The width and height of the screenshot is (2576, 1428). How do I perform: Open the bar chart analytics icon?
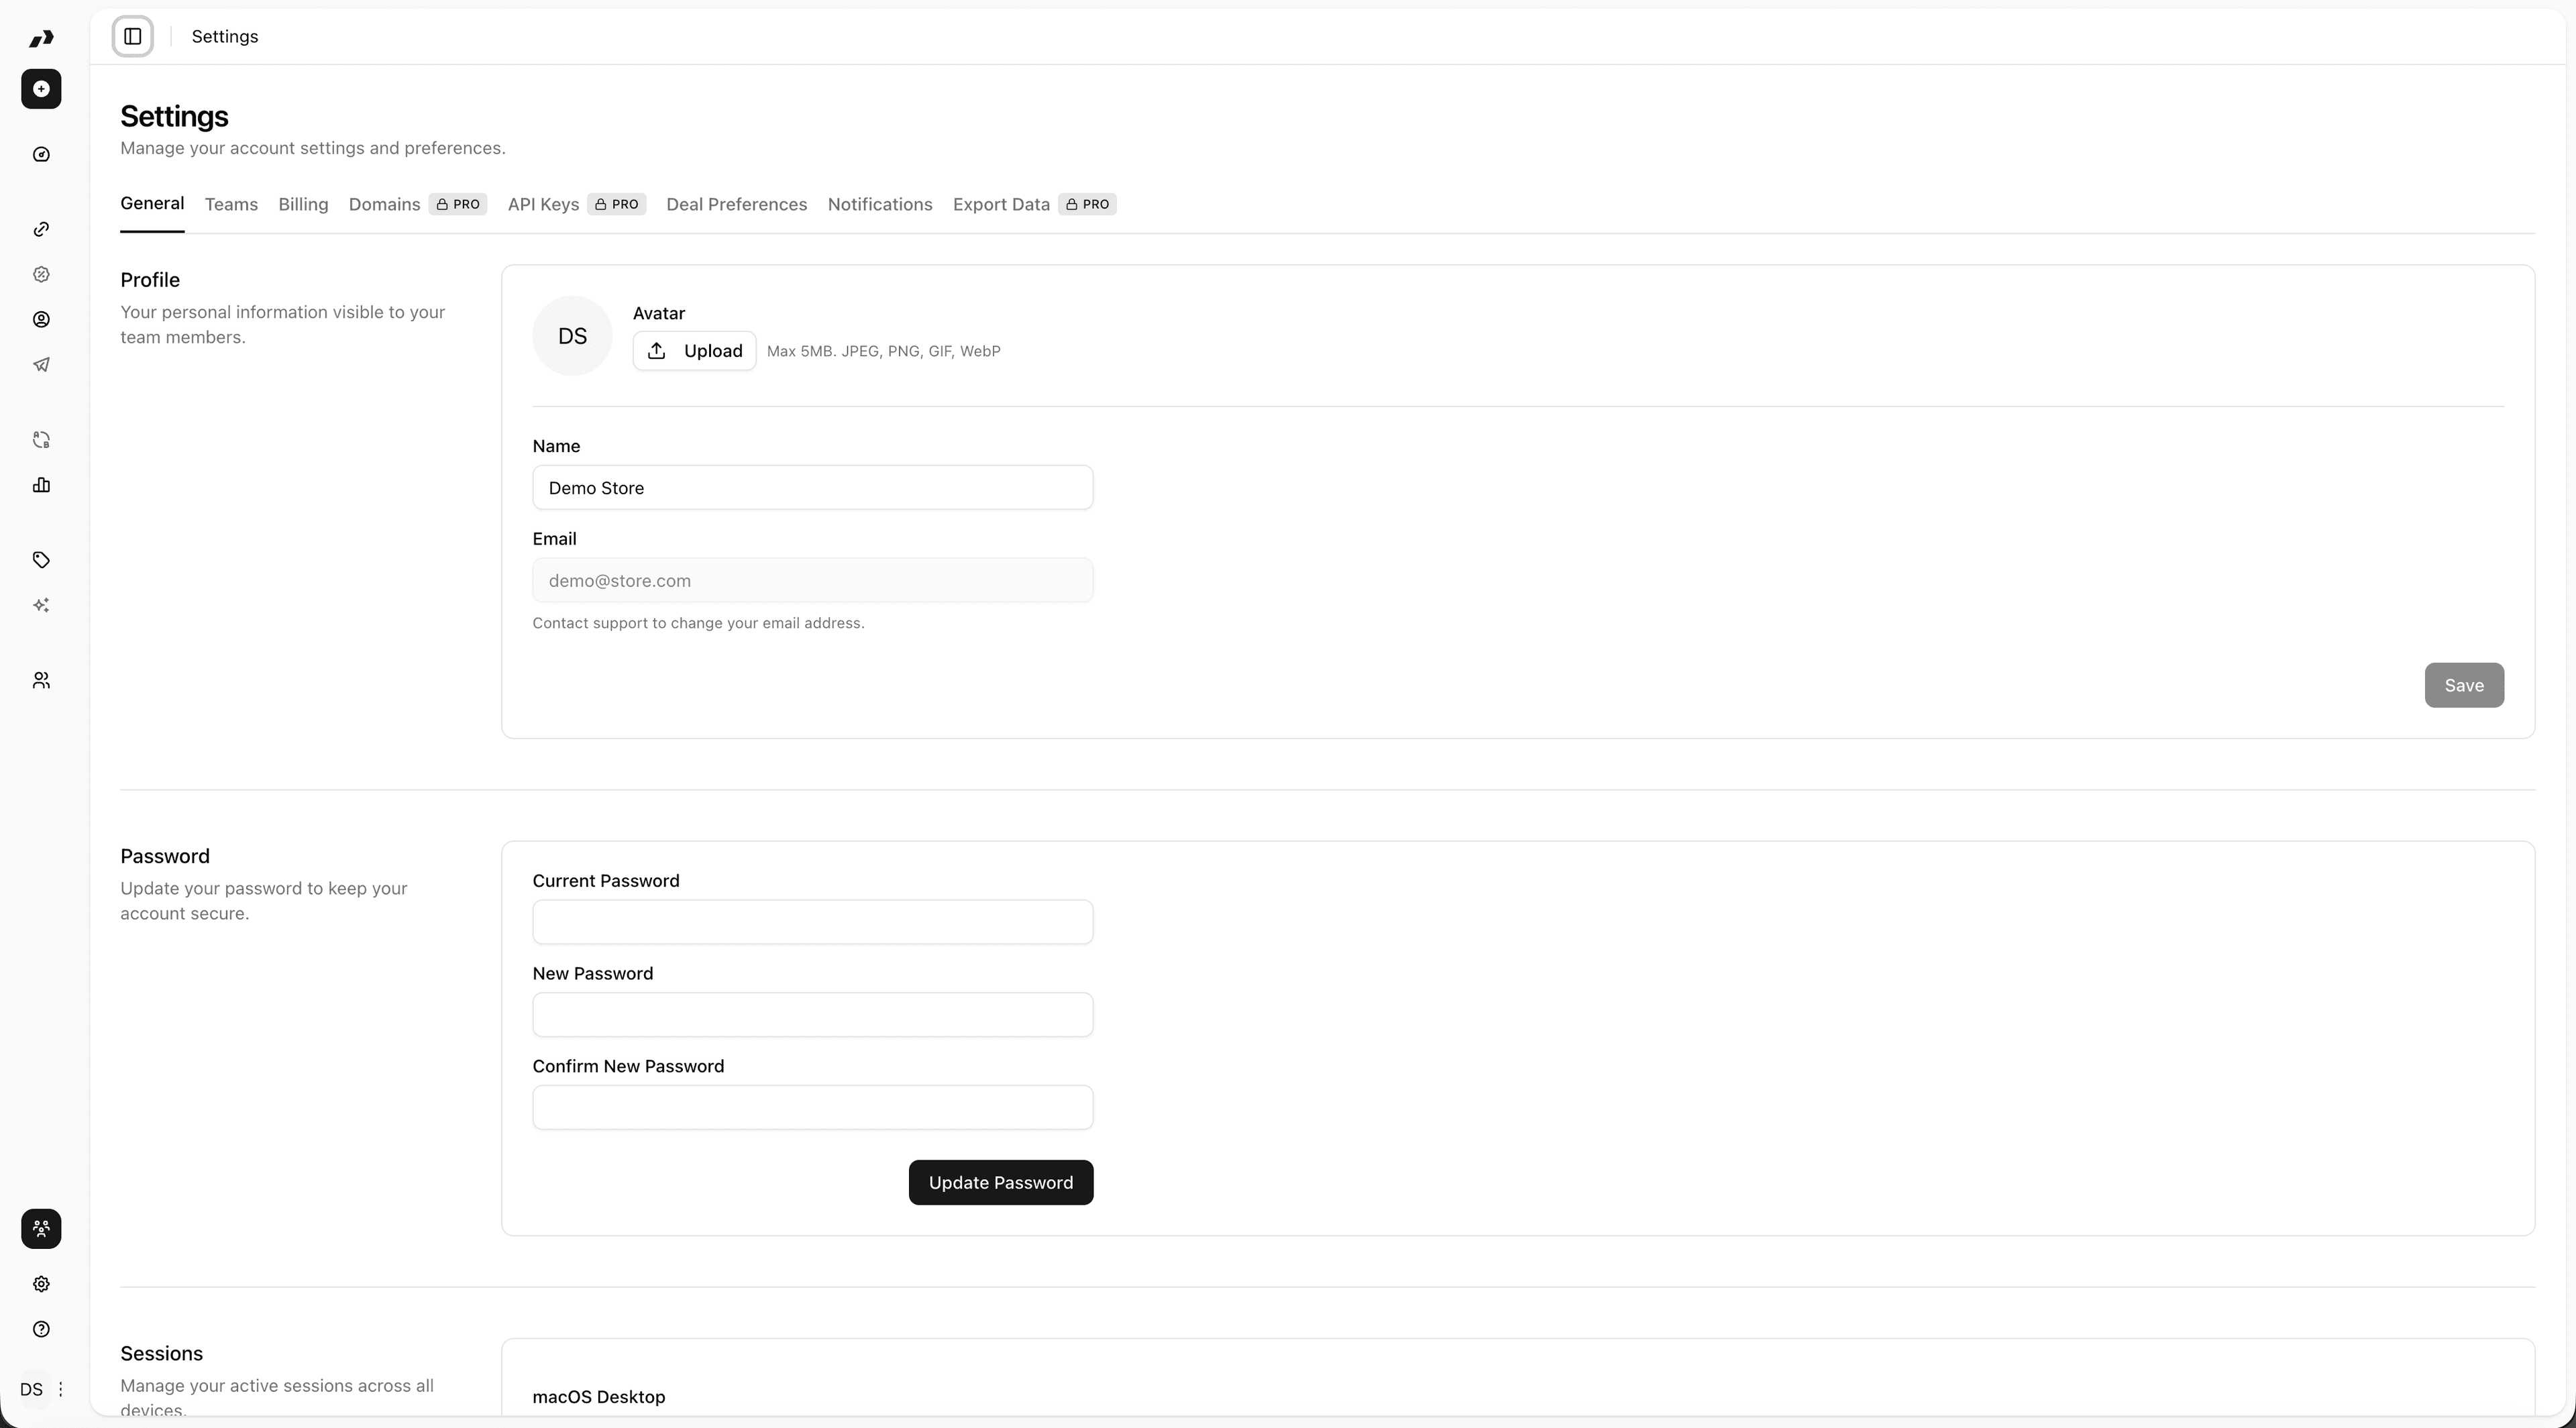[41, 485]
